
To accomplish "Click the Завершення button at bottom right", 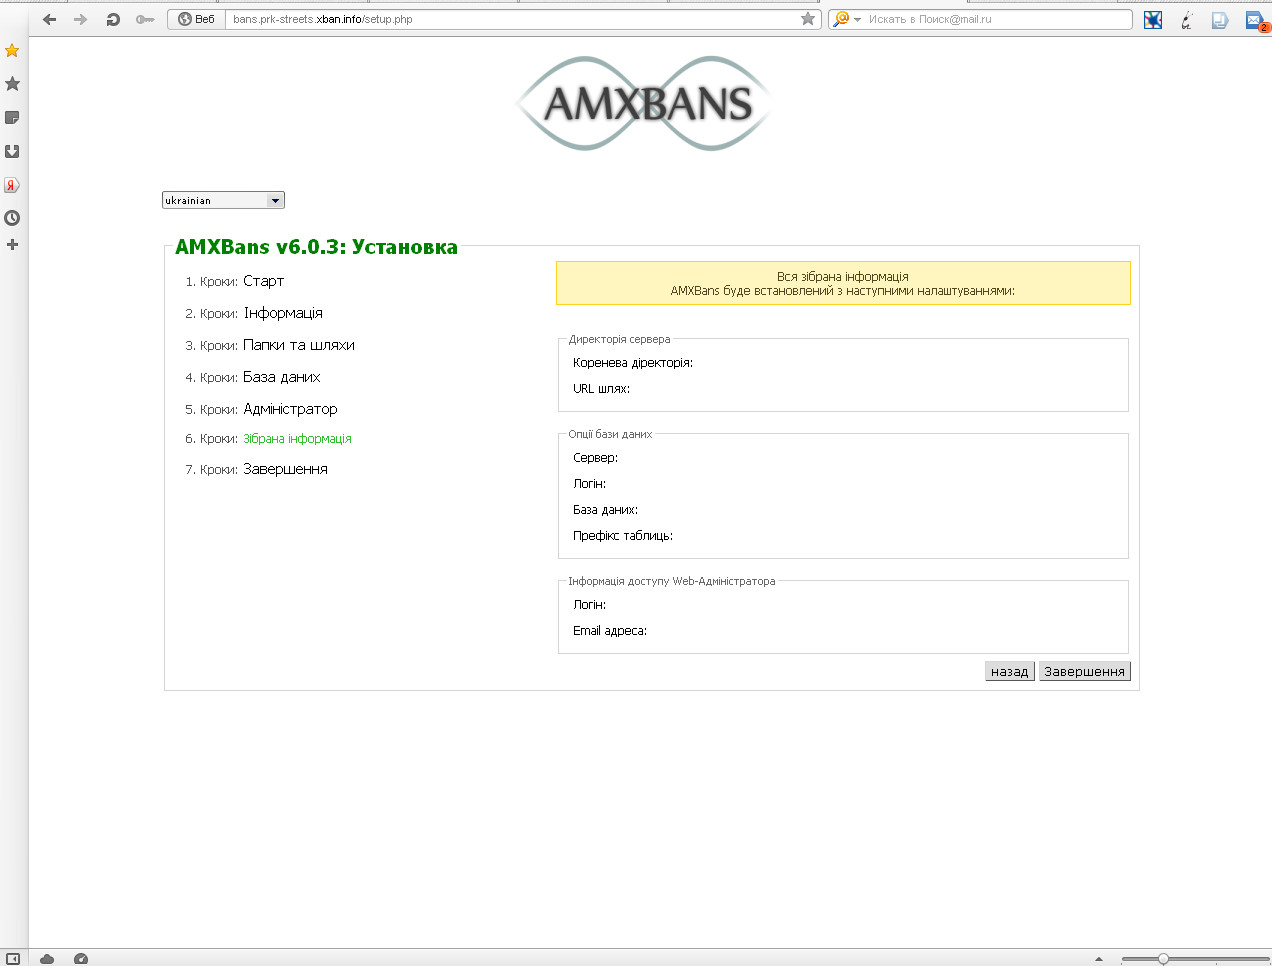I will tap(1084, 671).
